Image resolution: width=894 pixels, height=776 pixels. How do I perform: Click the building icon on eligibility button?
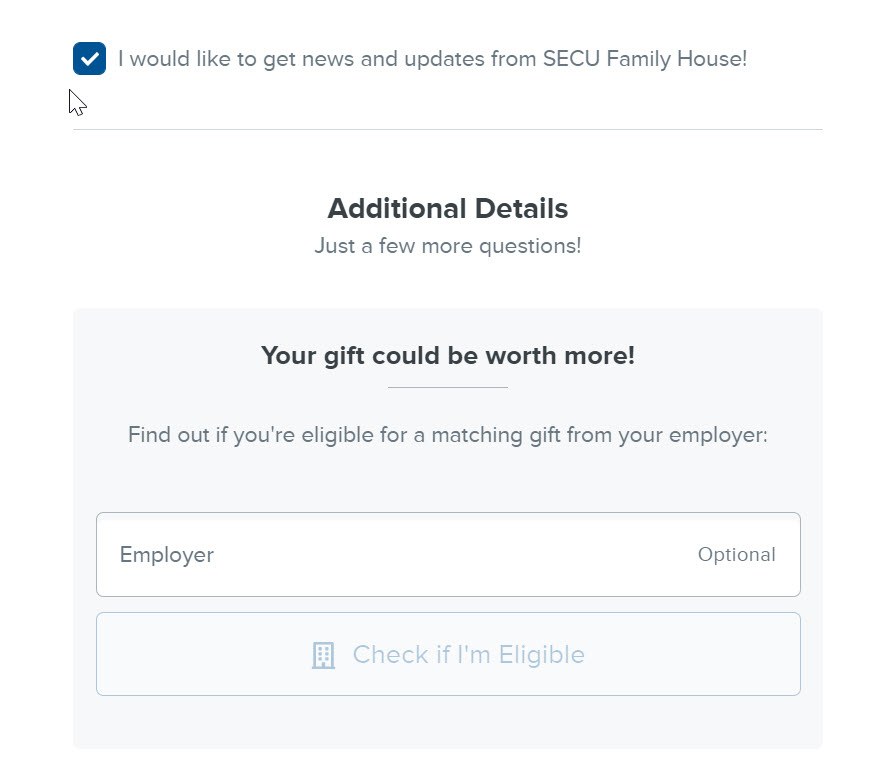point(323,655)
